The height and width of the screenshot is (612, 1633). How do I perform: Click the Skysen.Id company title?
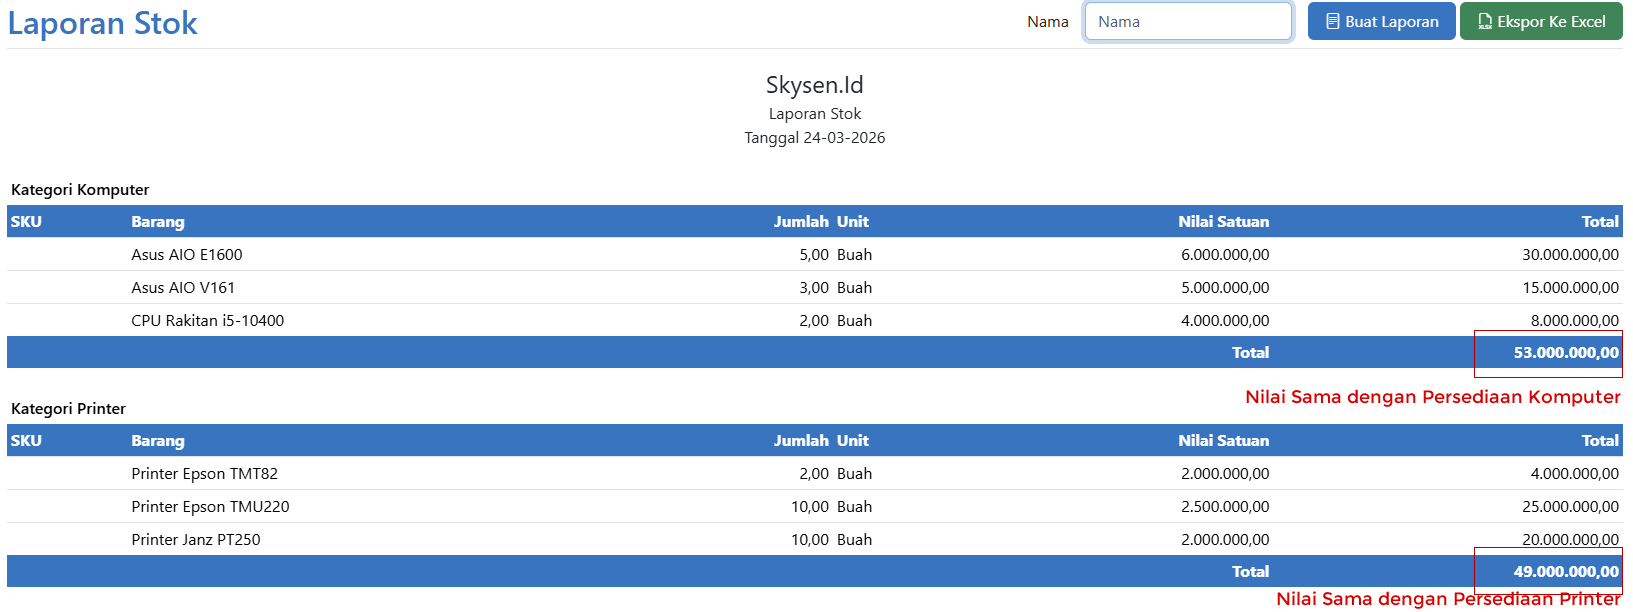(x=814, y=85)
